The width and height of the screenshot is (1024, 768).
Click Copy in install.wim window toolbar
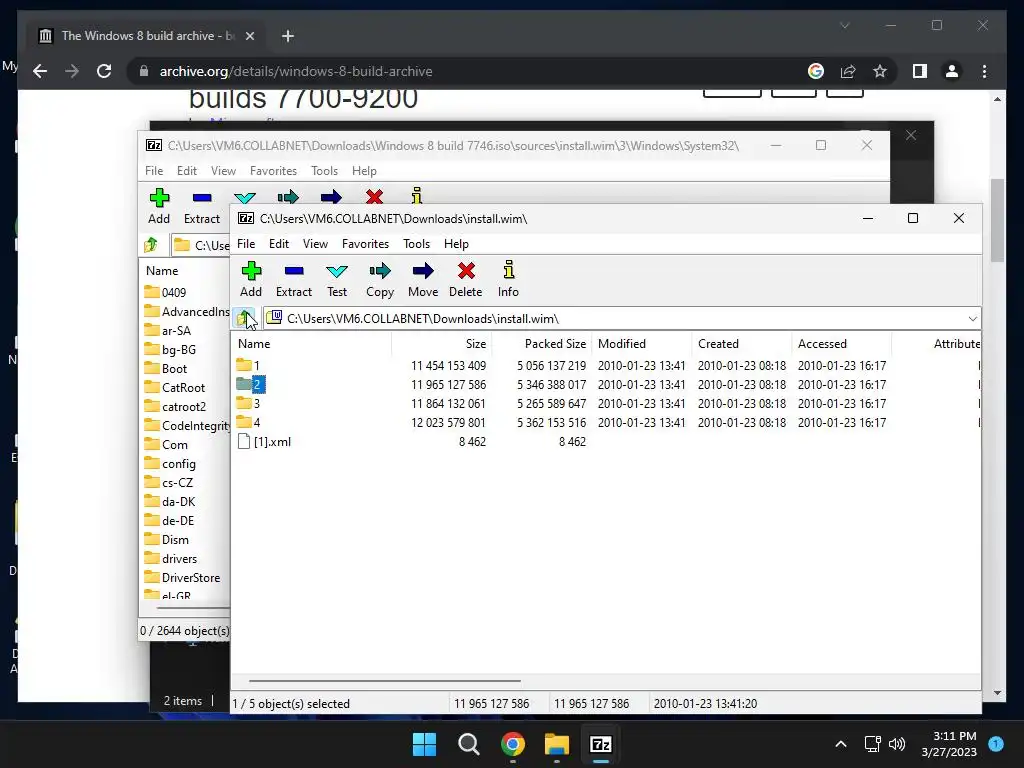(x=380, y=280)
